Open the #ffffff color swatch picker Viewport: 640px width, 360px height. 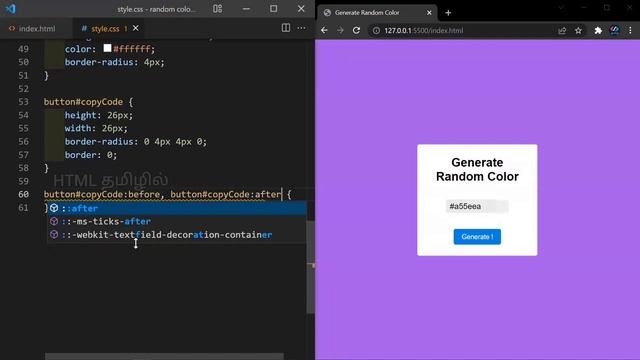pos(107,48)
